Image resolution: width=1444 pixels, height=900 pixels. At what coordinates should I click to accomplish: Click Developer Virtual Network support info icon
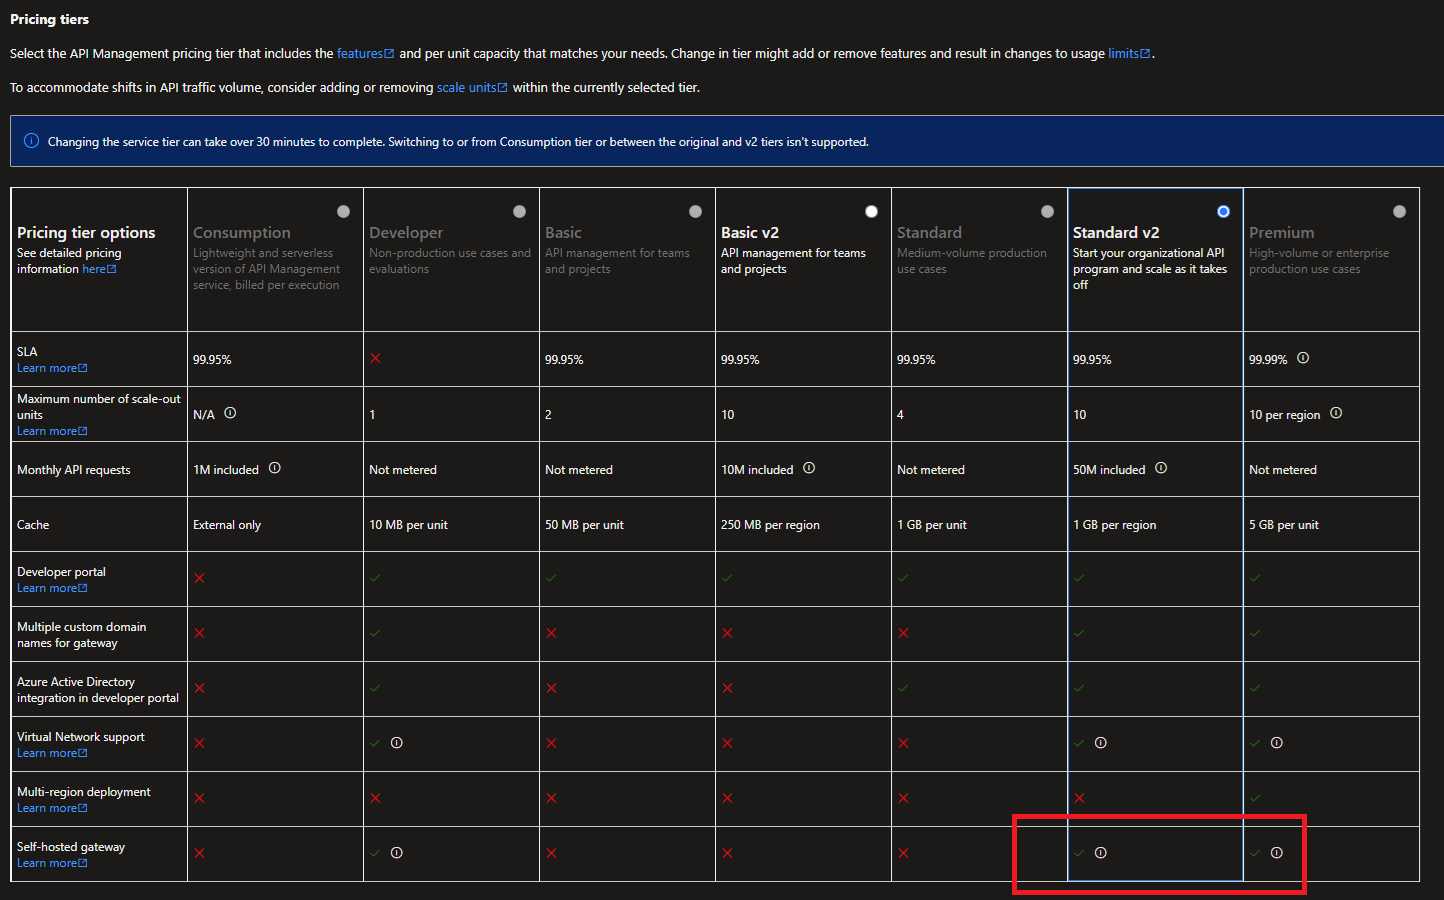click(397, 743)
